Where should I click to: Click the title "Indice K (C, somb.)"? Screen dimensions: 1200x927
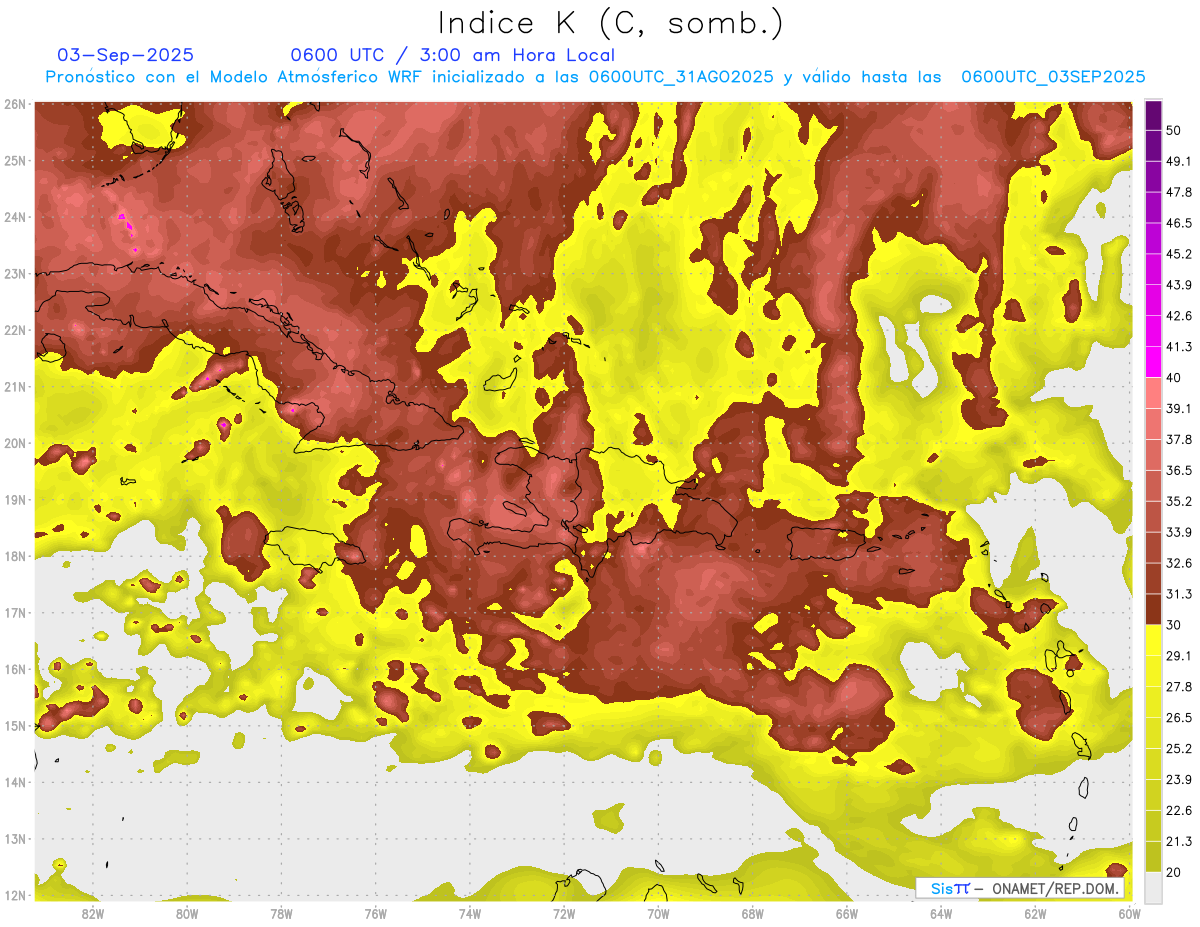pos(611,23)
